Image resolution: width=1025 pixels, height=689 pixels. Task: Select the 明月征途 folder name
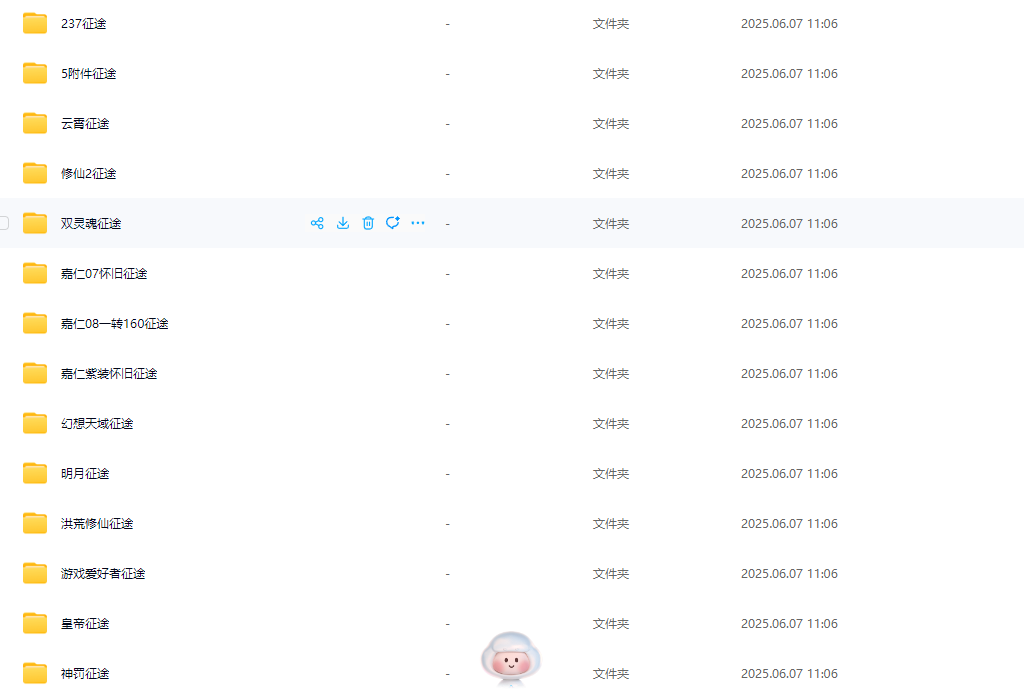85,474
